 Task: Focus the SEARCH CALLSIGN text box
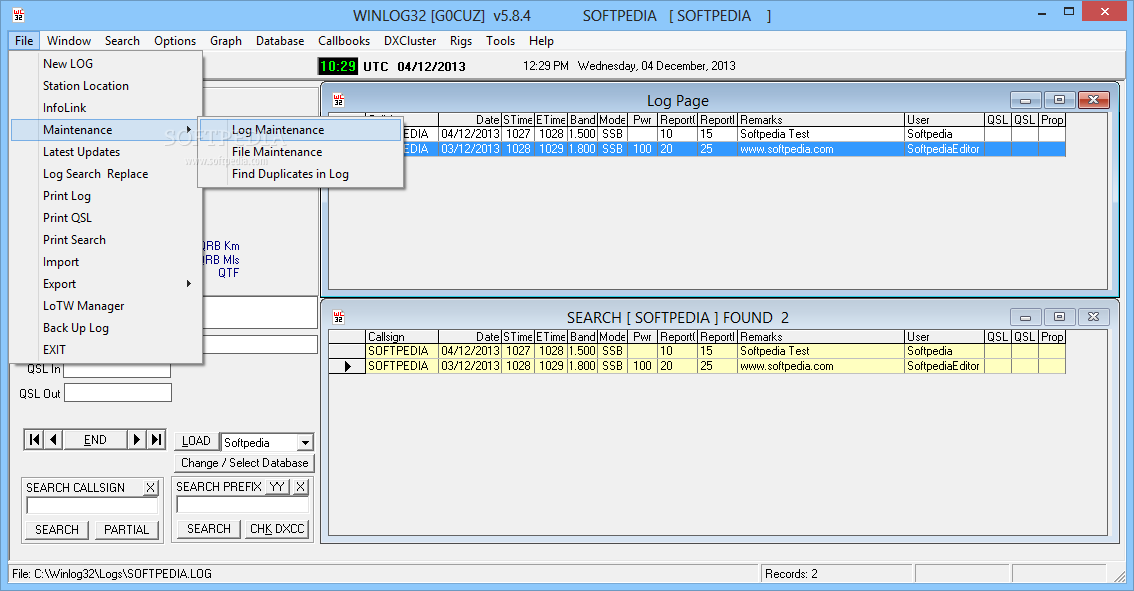[x=91, y=506]
